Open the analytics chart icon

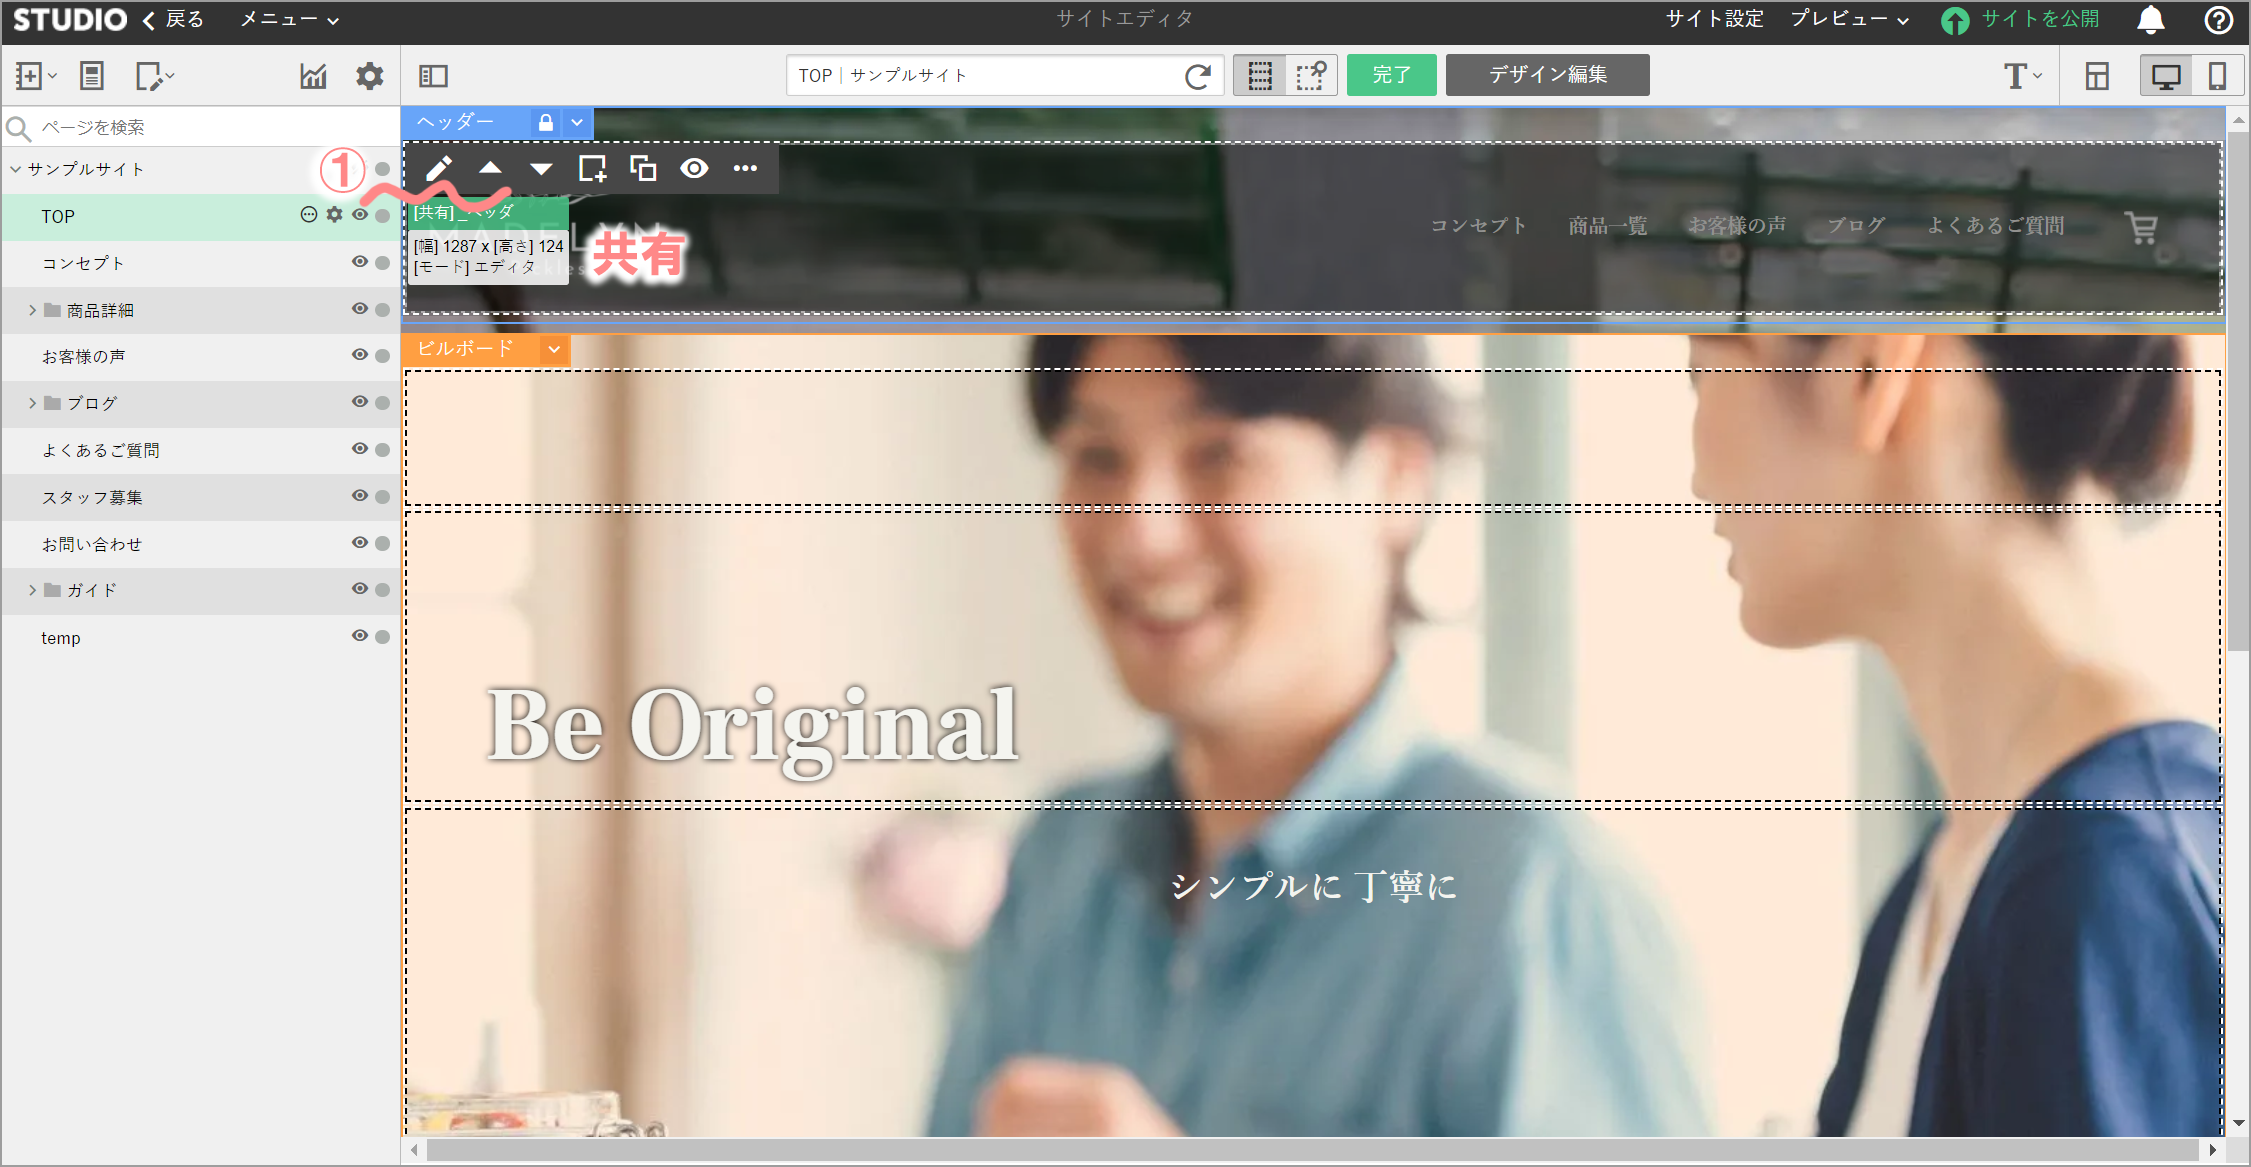314,76
